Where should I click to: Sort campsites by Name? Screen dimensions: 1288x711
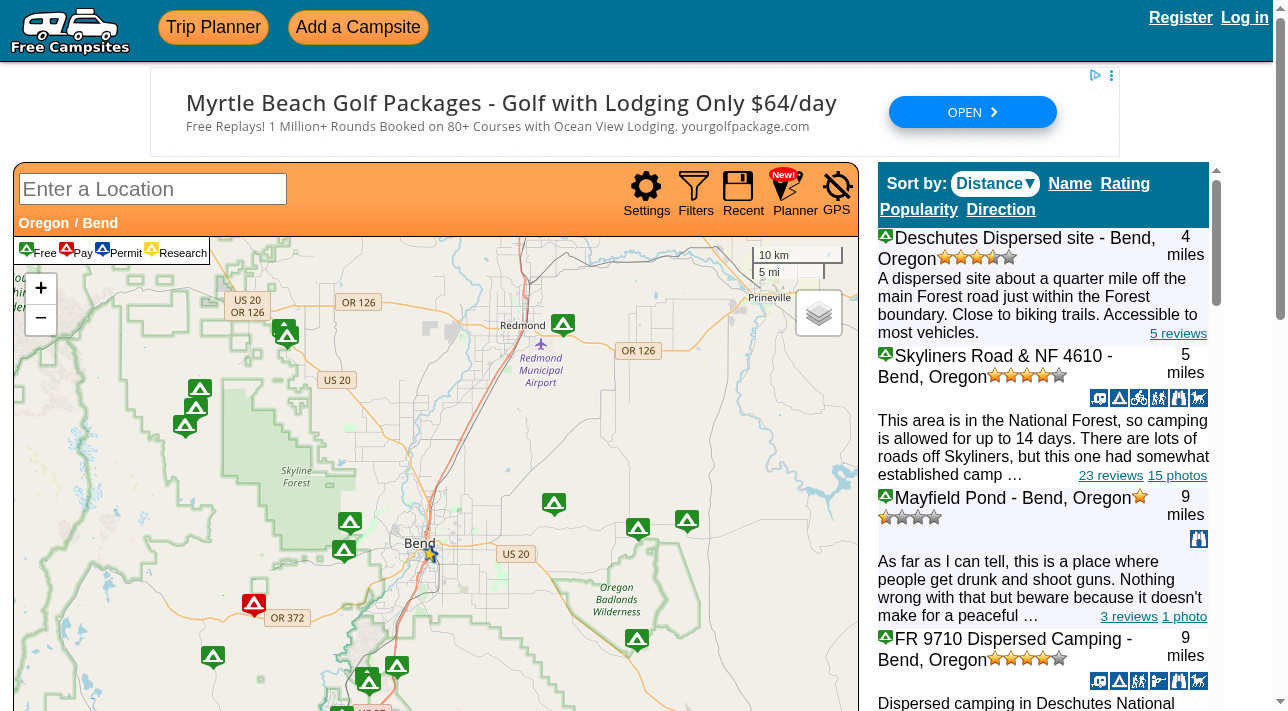coord(1070,184)
